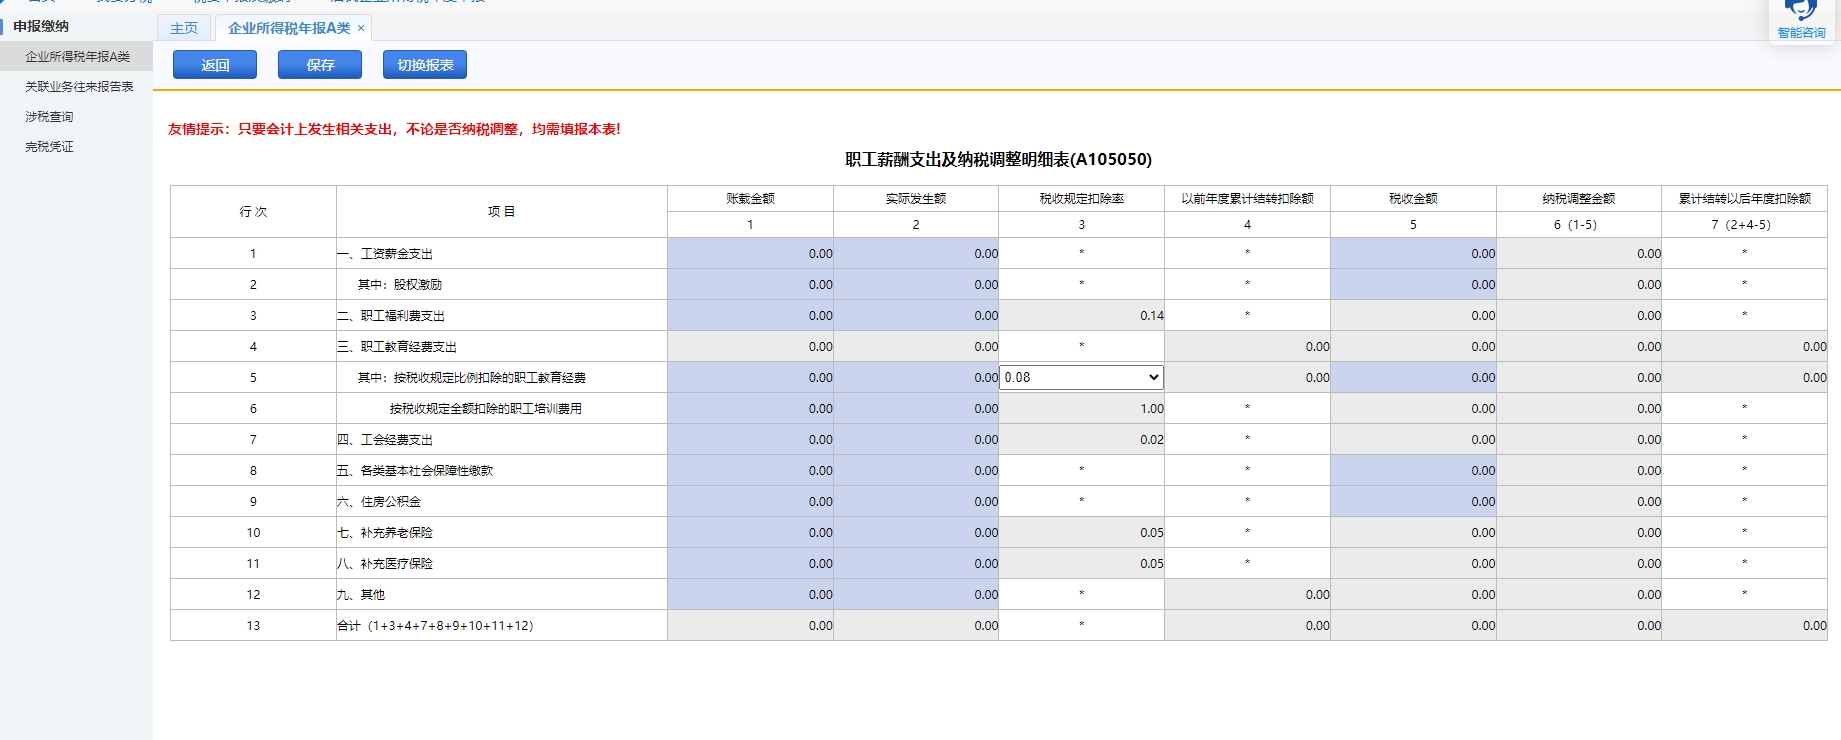This screenshot has width=1841, height=740.
Task: Click 账载金额 field for 九、其他 row
Action: 750,595
